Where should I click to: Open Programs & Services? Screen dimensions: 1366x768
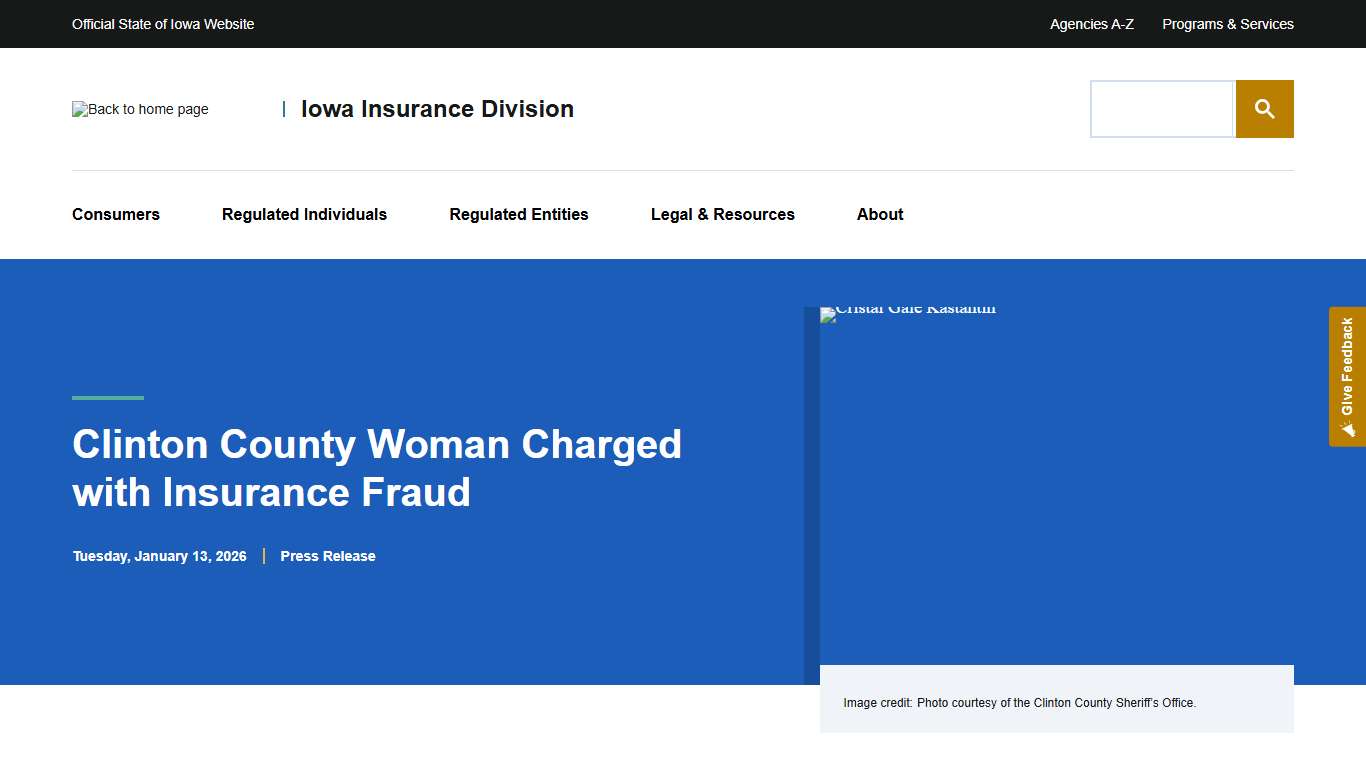(x=1227, y=23)
